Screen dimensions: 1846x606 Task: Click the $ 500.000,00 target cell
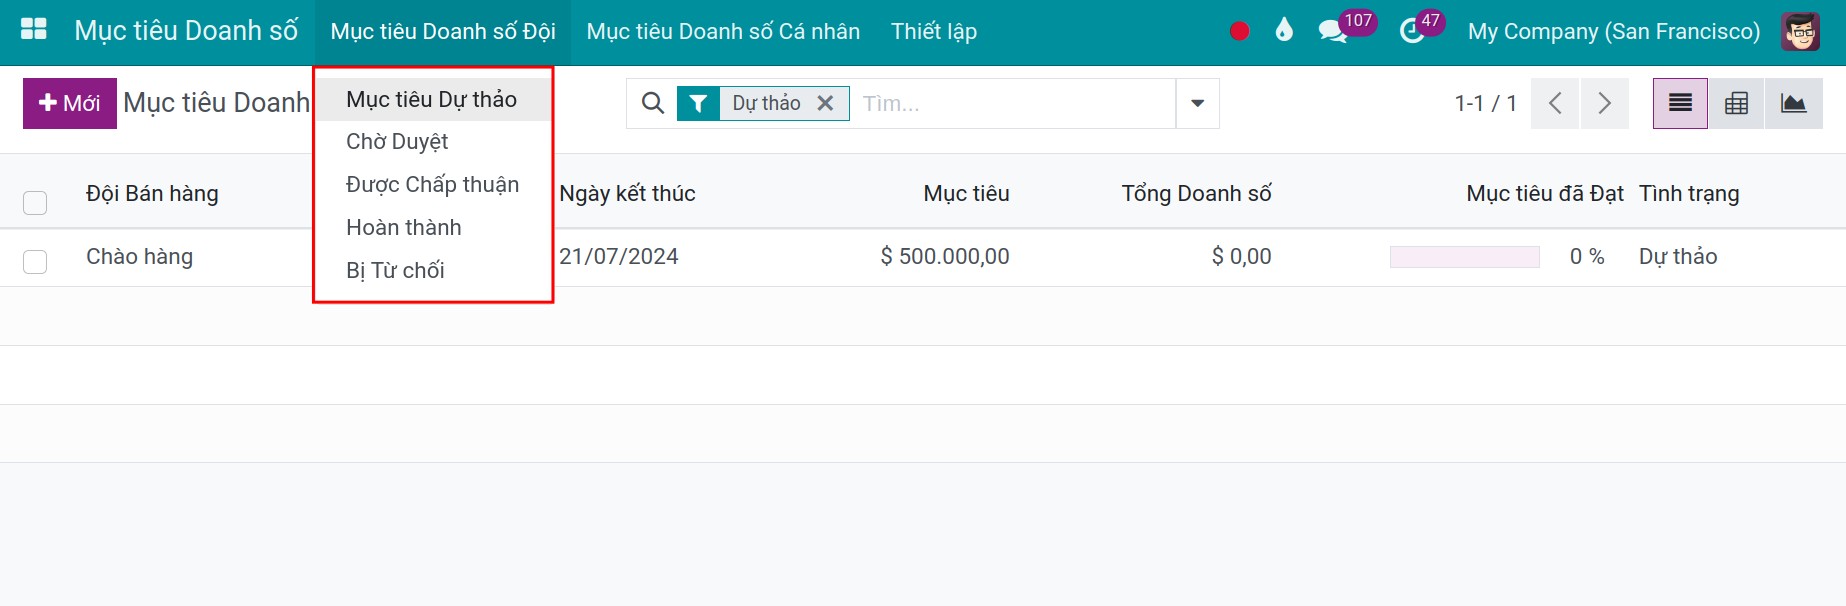[x=945, y=257]
